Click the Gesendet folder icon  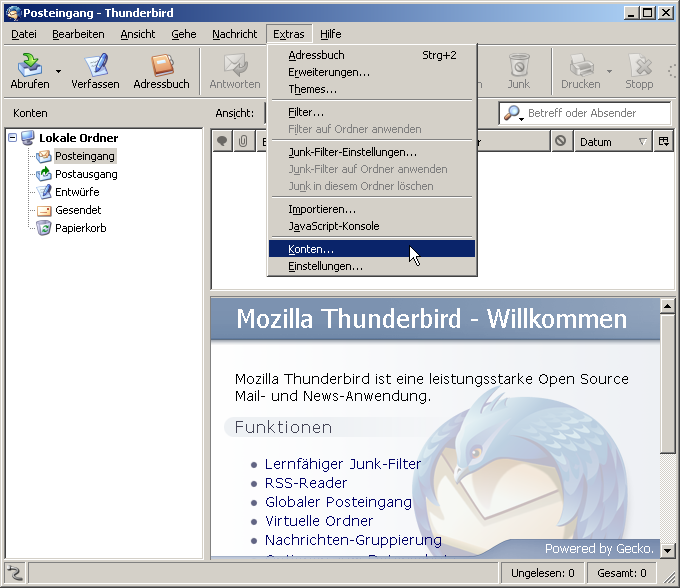[44, 211]
